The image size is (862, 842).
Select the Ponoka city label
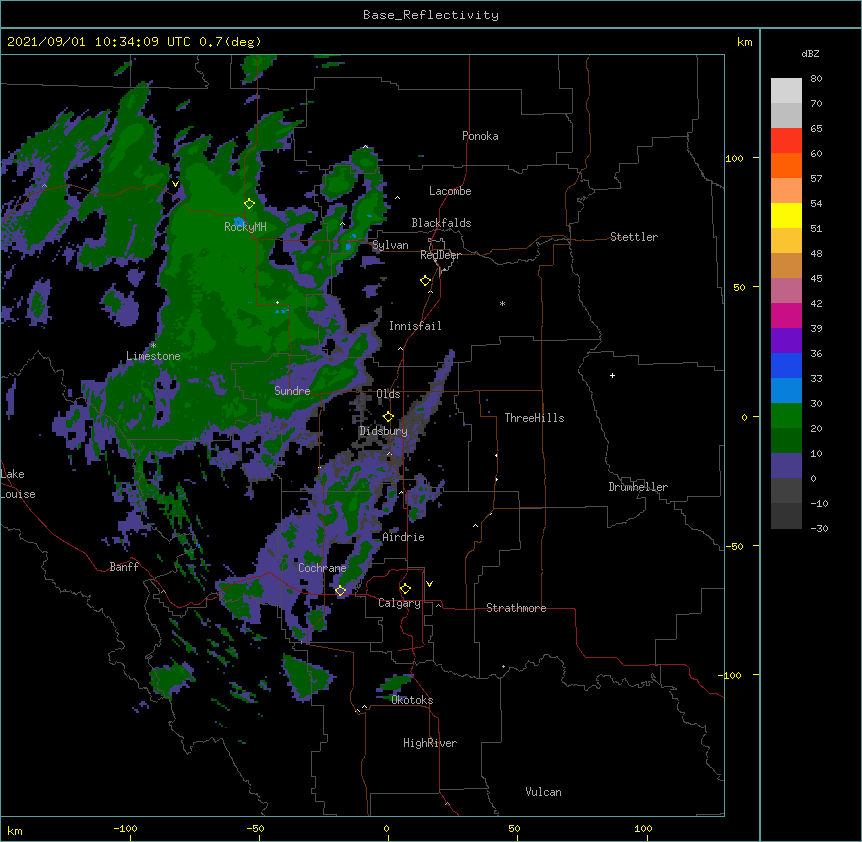480,136
